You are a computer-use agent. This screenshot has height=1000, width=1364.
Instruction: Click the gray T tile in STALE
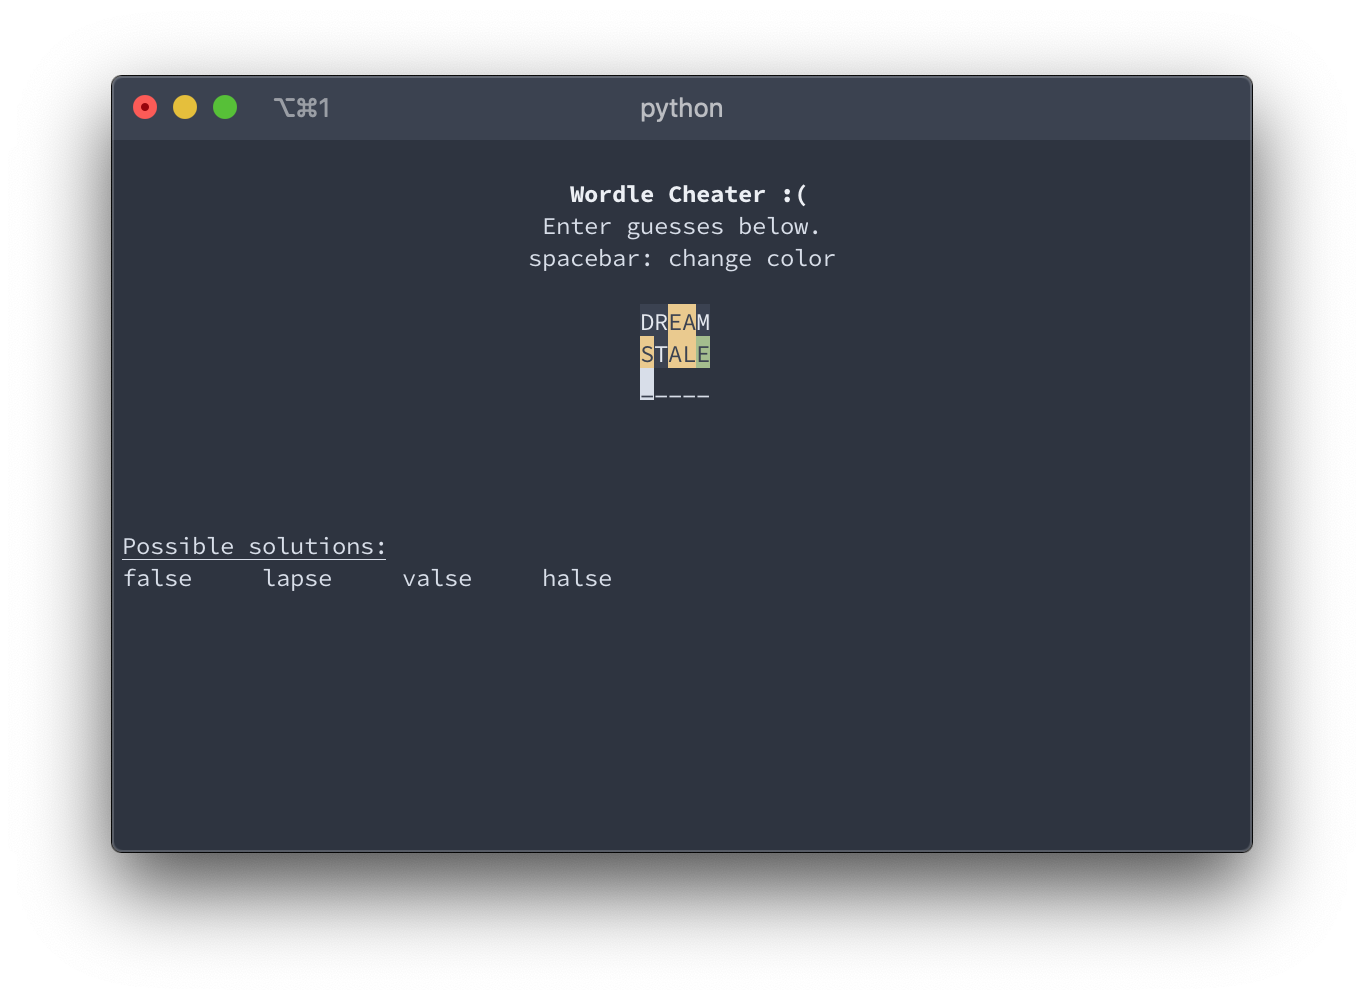click(x=661, y=353)
